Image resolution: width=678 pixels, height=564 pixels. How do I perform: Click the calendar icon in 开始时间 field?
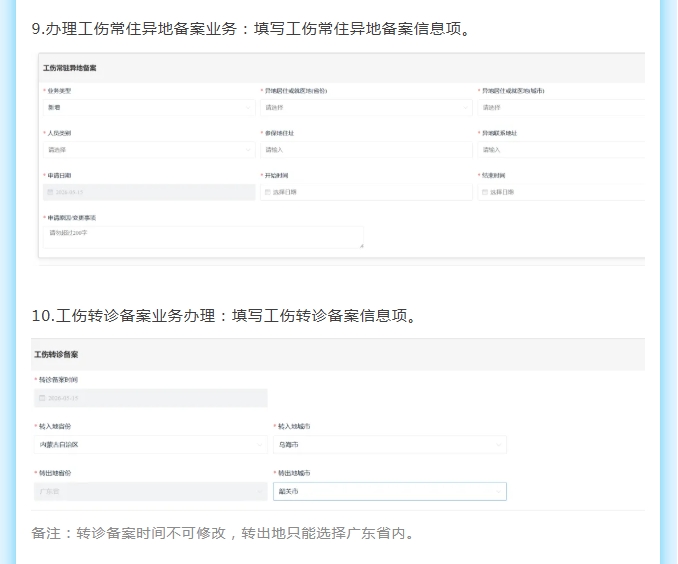pyautogui.click(x=268, y=192)
